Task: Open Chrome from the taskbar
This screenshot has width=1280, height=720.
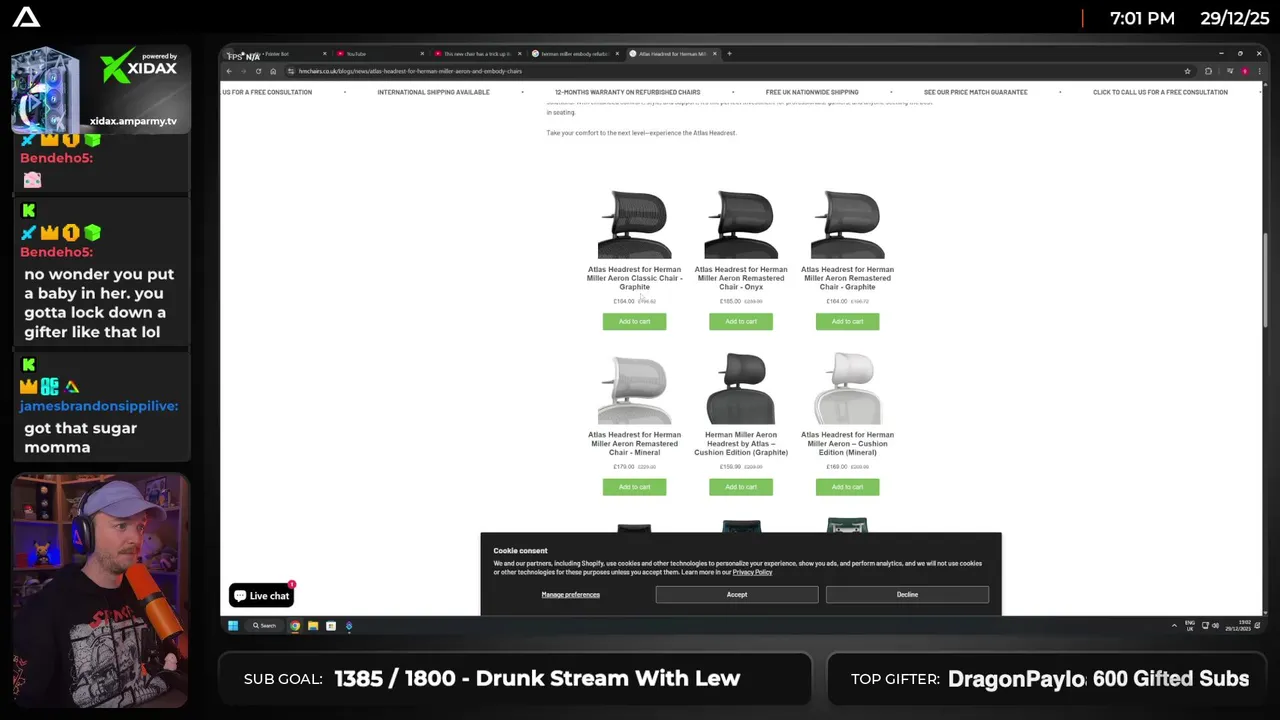Action: [x=295, y=626]
